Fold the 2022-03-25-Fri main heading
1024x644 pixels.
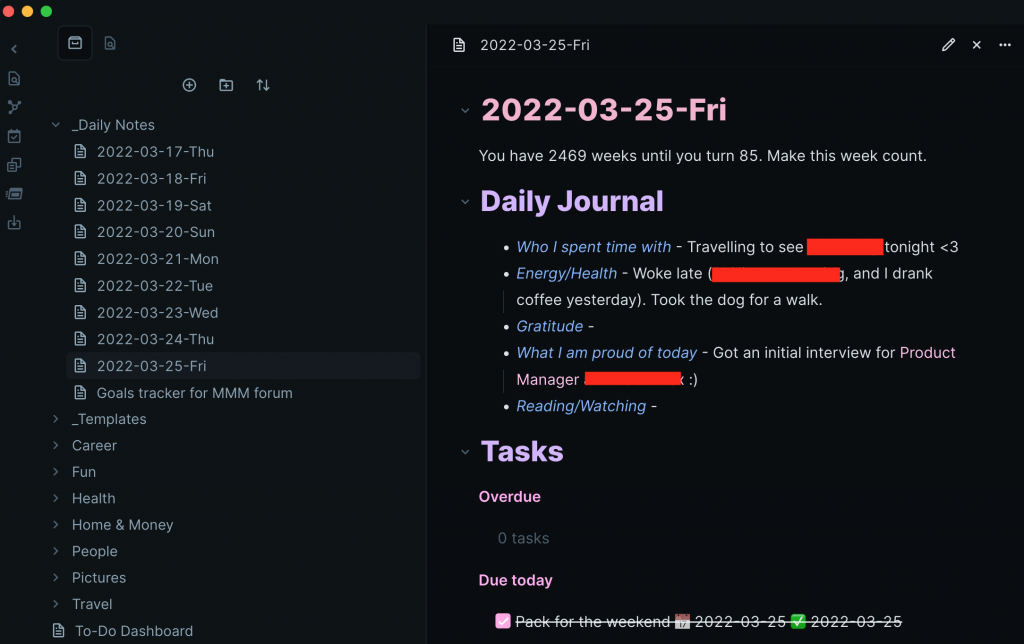pos(465,110)
